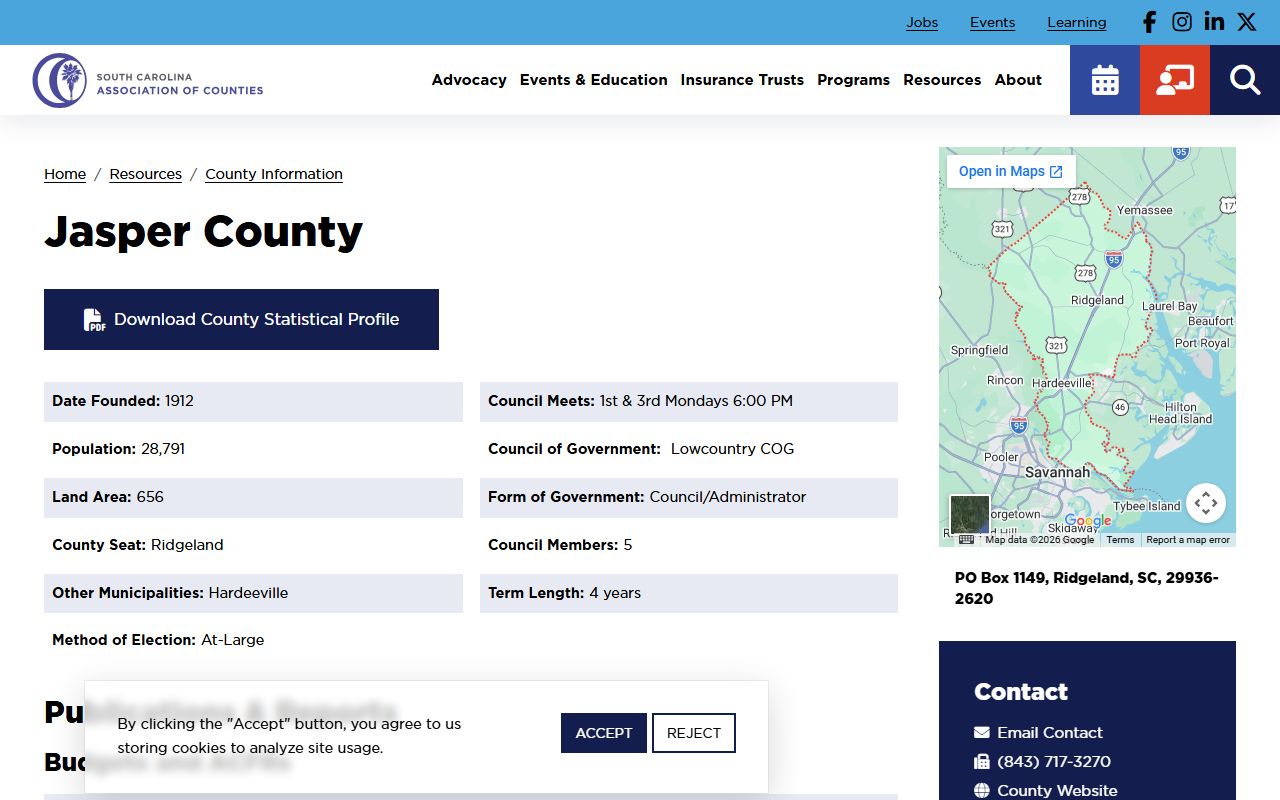Viewport: 1280px width, 800px height.
Task: Open the Facebook social icon
Action: [x=1150, y=22]
